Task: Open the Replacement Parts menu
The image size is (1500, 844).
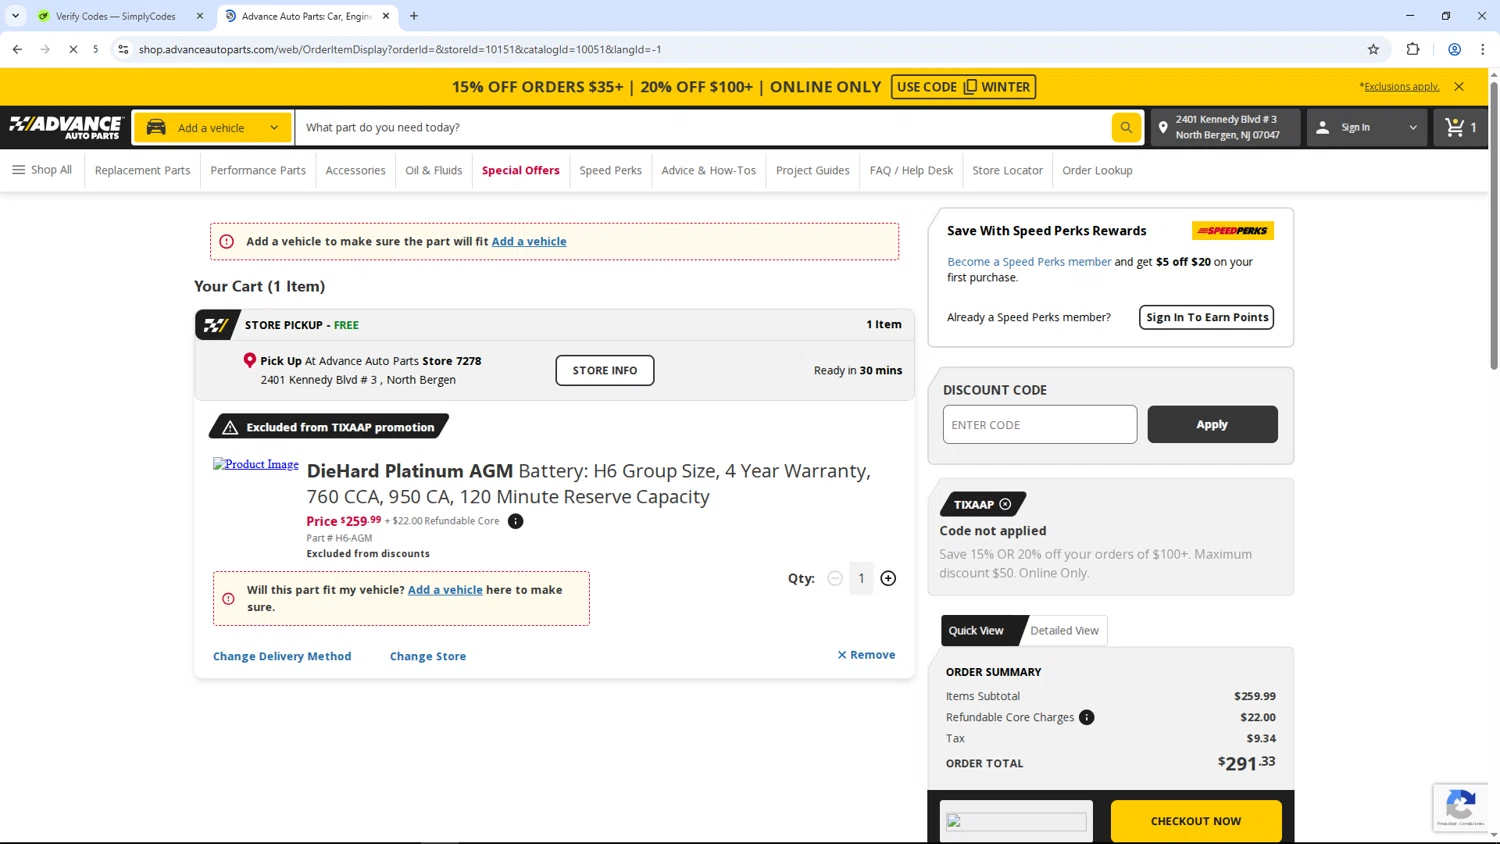Action: [142, 170]
